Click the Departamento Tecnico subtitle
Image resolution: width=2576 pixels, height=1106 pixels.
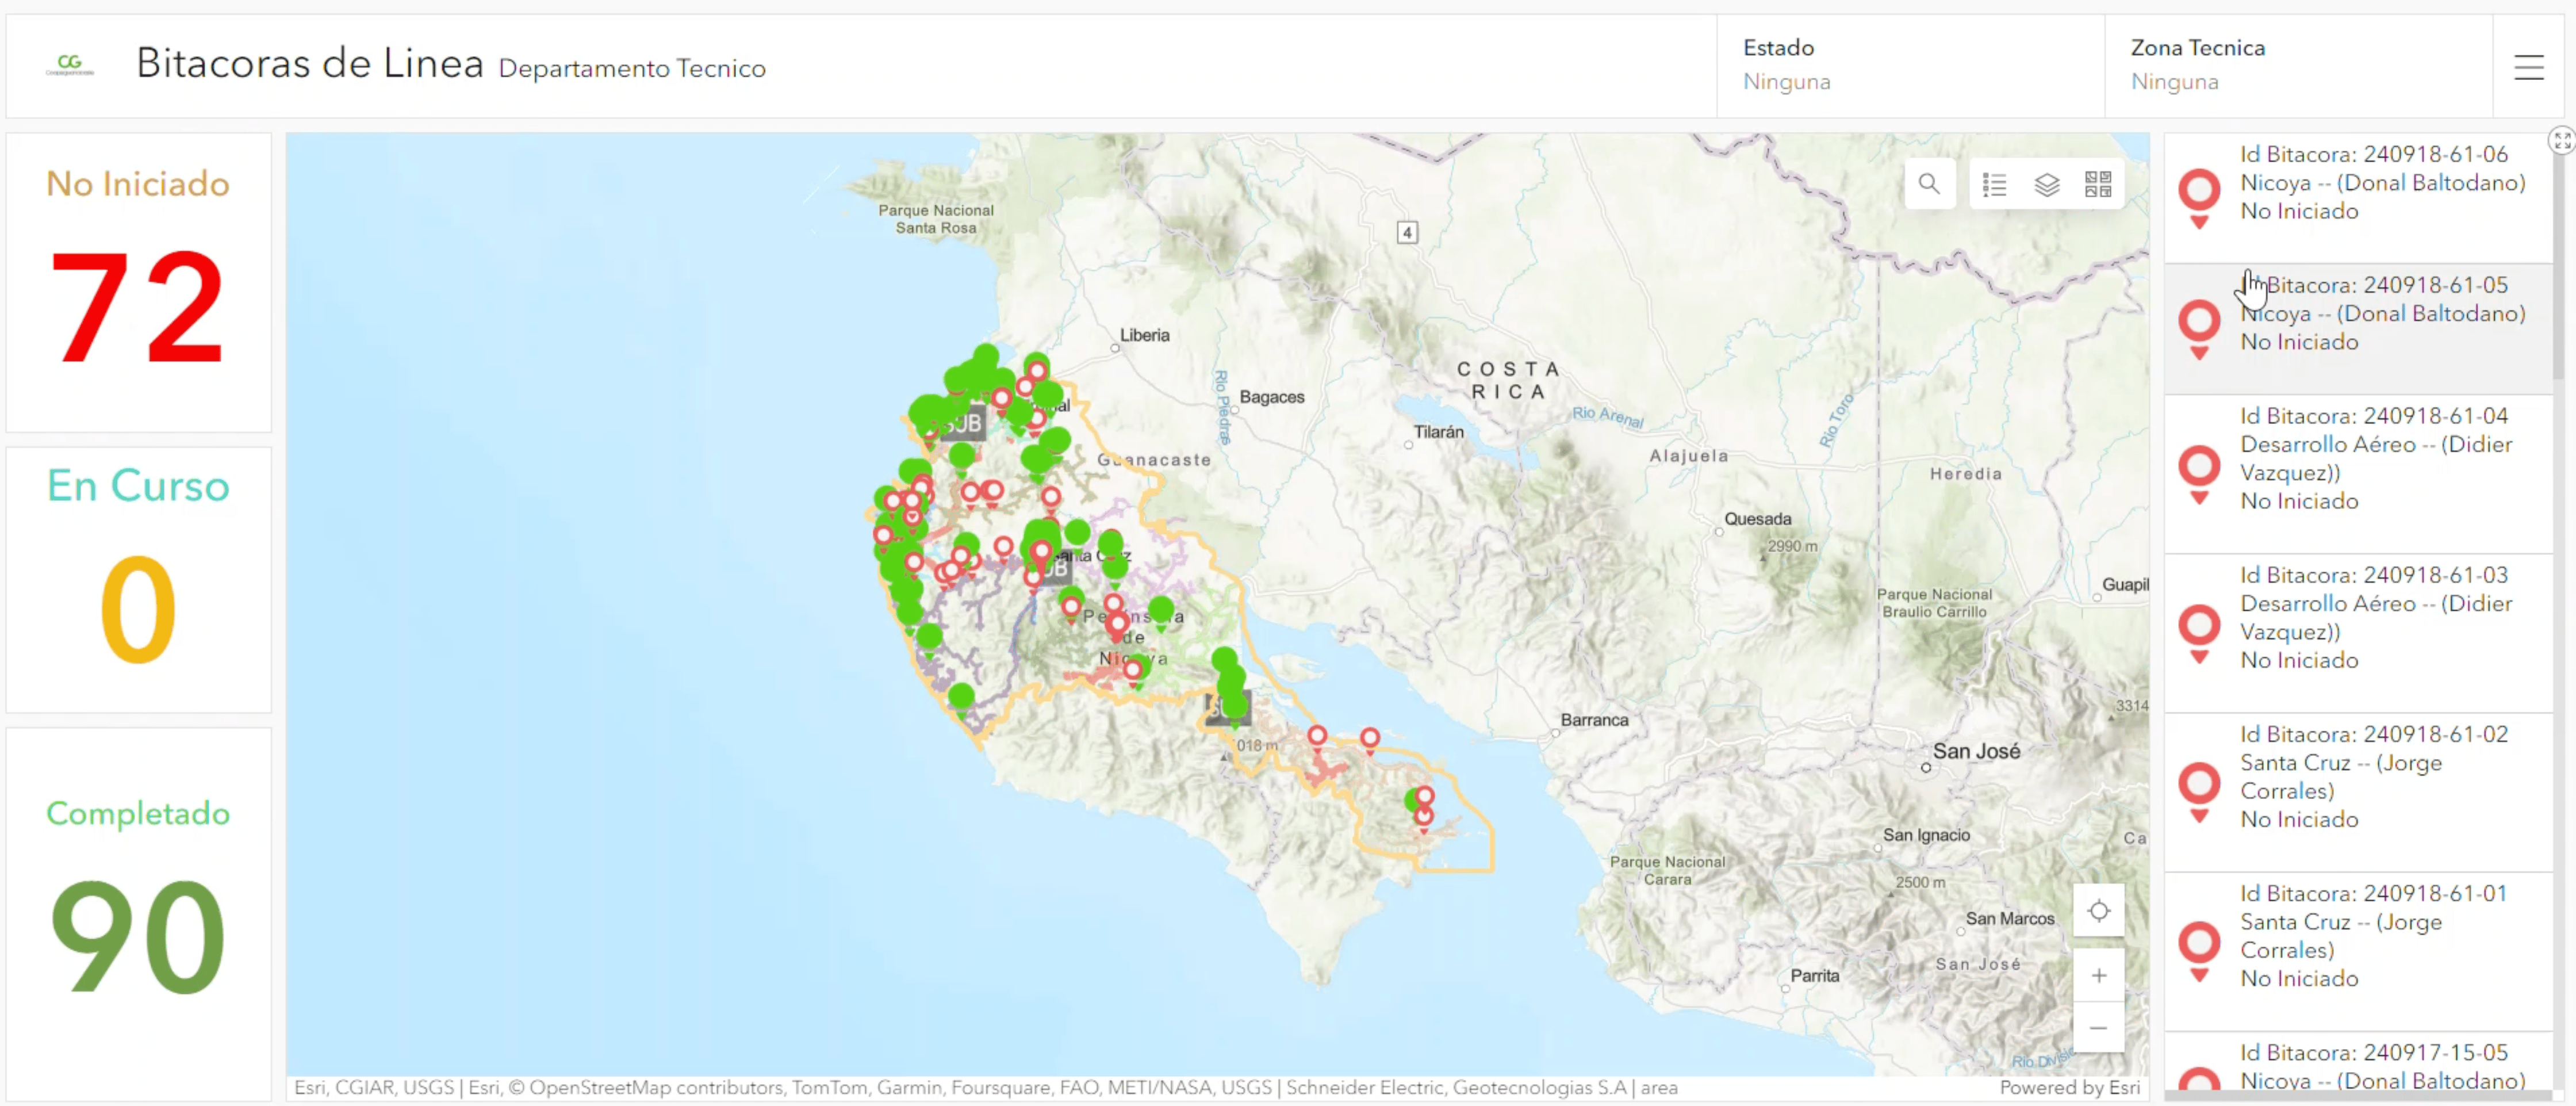632,68
